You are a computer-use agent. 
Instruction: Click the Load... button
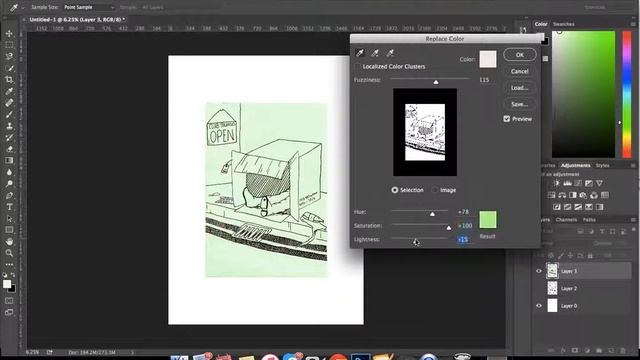point(520,88)
